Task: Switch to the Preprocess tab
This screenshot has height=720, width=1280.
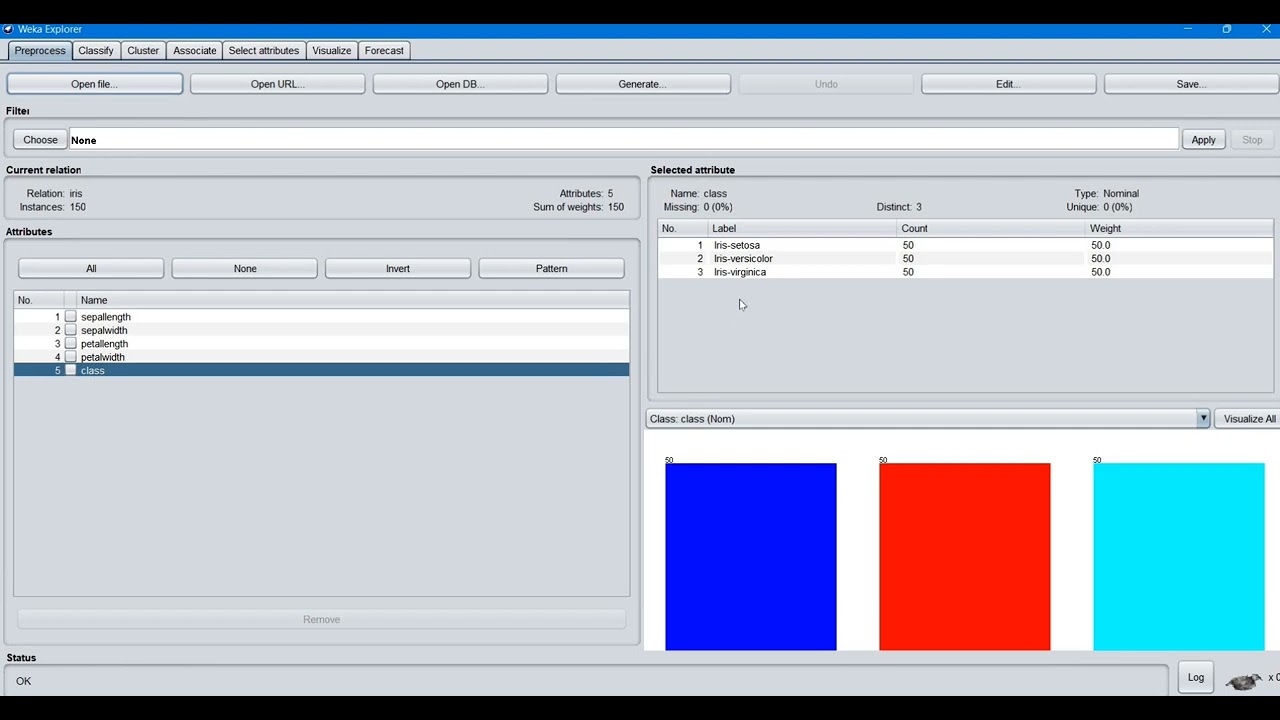Action: 40,51
